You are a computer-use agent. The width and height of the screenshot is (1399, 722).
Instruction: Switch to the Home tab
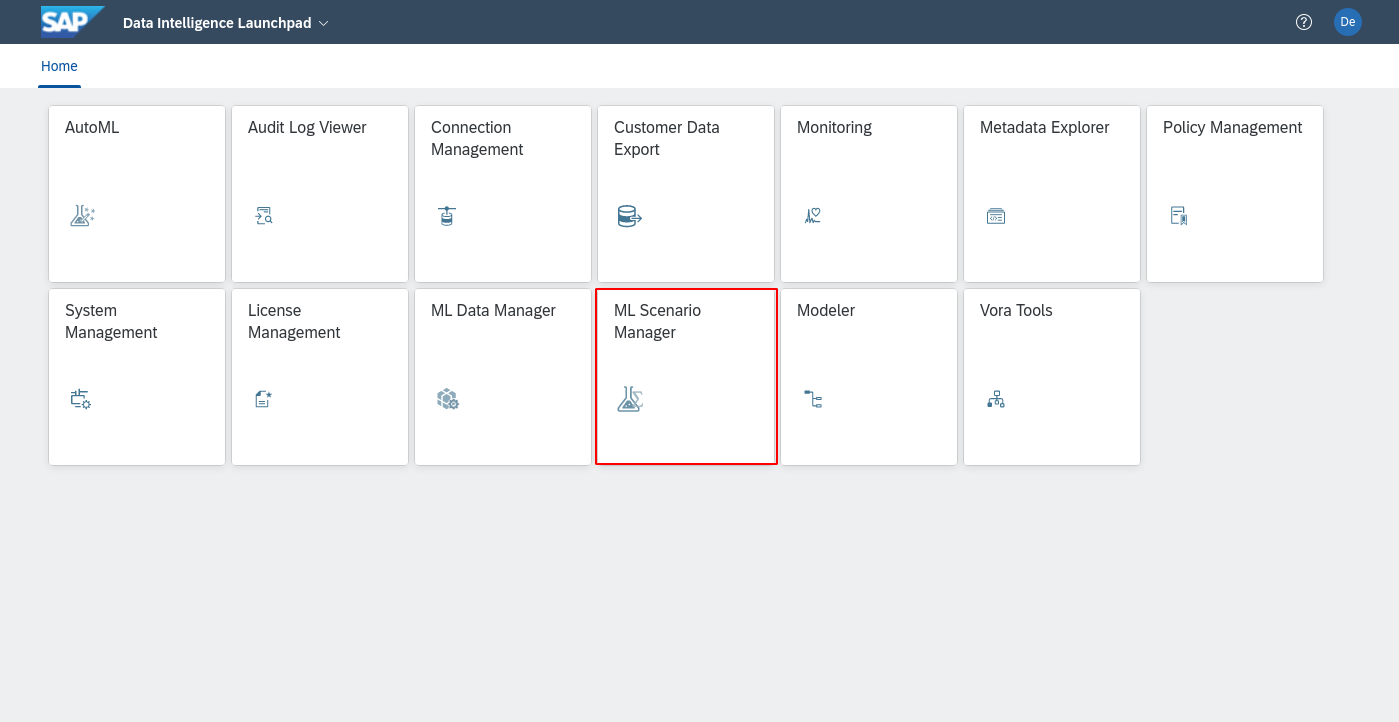[59, 66]
